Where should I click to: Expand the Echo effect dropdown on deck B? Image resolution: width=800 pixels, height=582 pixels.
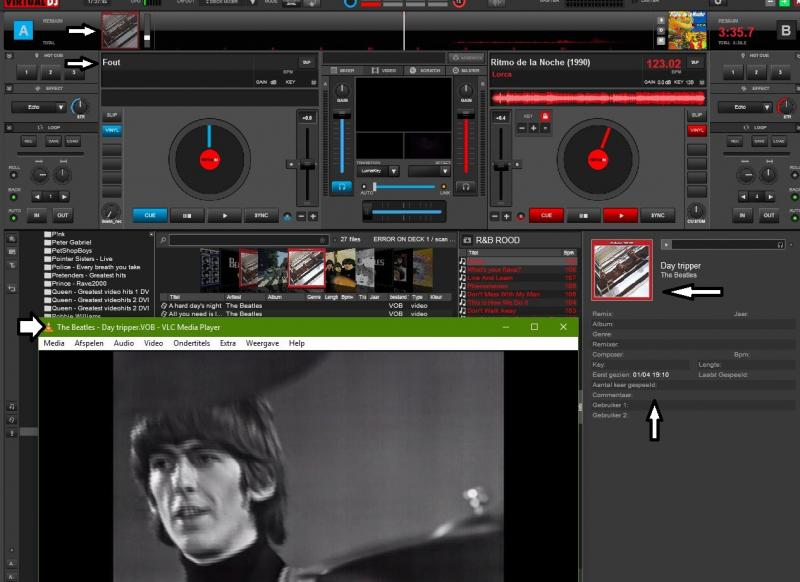click(766, 107)
